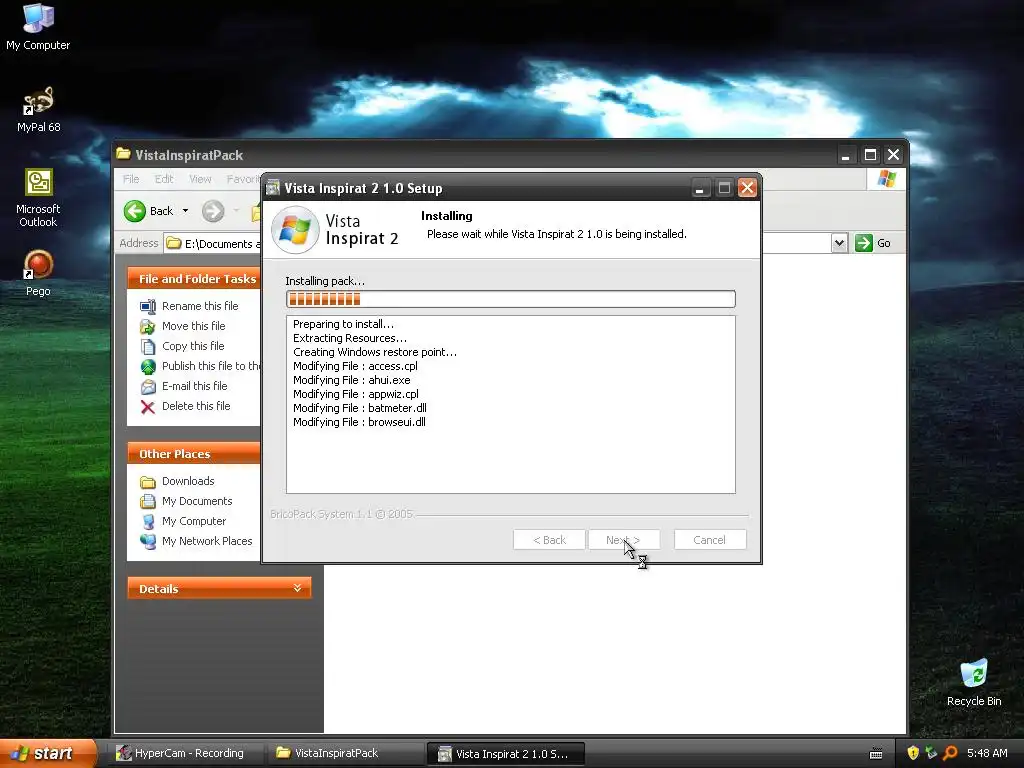
Task: Open the My Computer desktop icon
Action: coord(38,26)
